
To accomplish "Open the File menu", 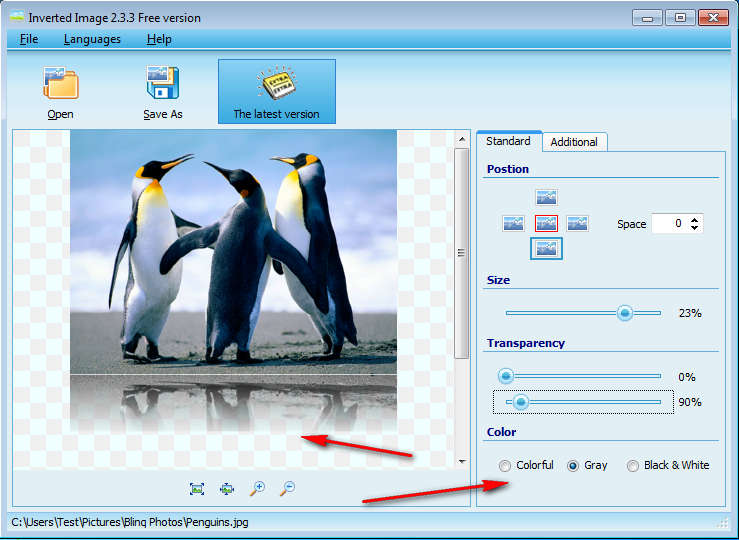I will [x=29, y=39].
